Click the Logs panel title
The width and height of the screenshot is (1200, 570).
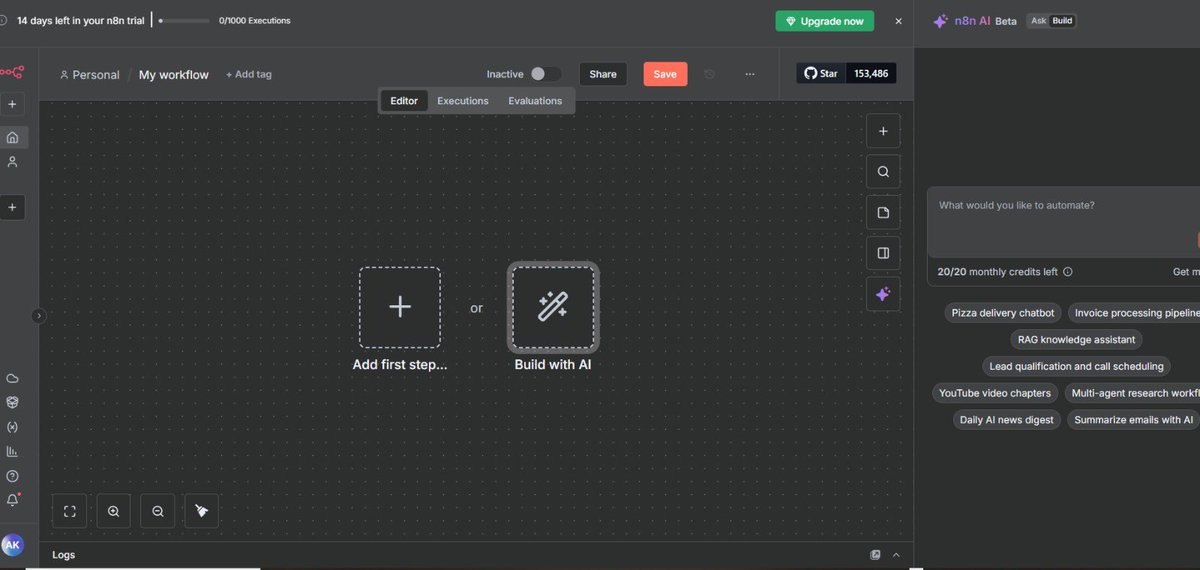click(64, 555)
